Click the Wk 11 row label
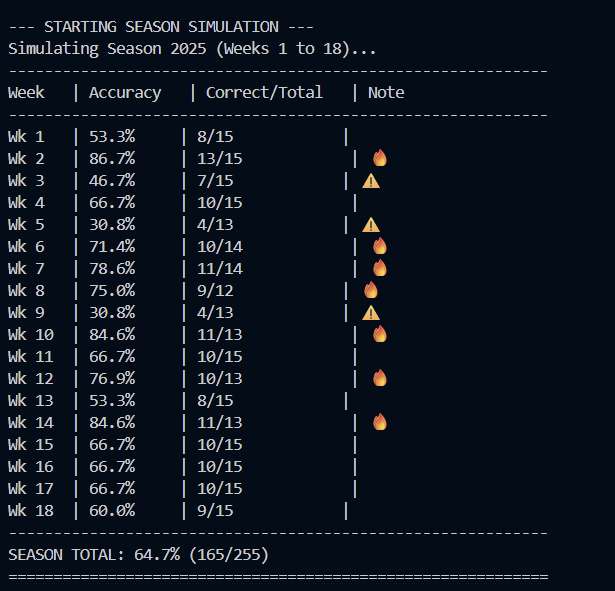Screen dimensions: 615x591 31,356
